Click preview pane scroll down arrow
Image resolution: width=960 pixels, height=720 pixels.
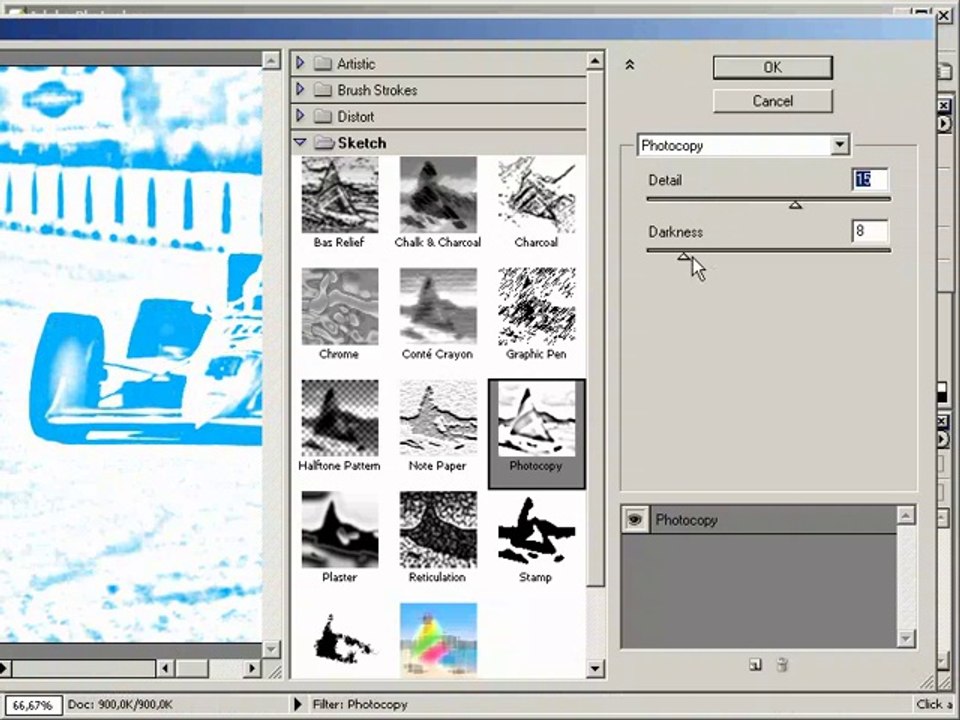271,648
